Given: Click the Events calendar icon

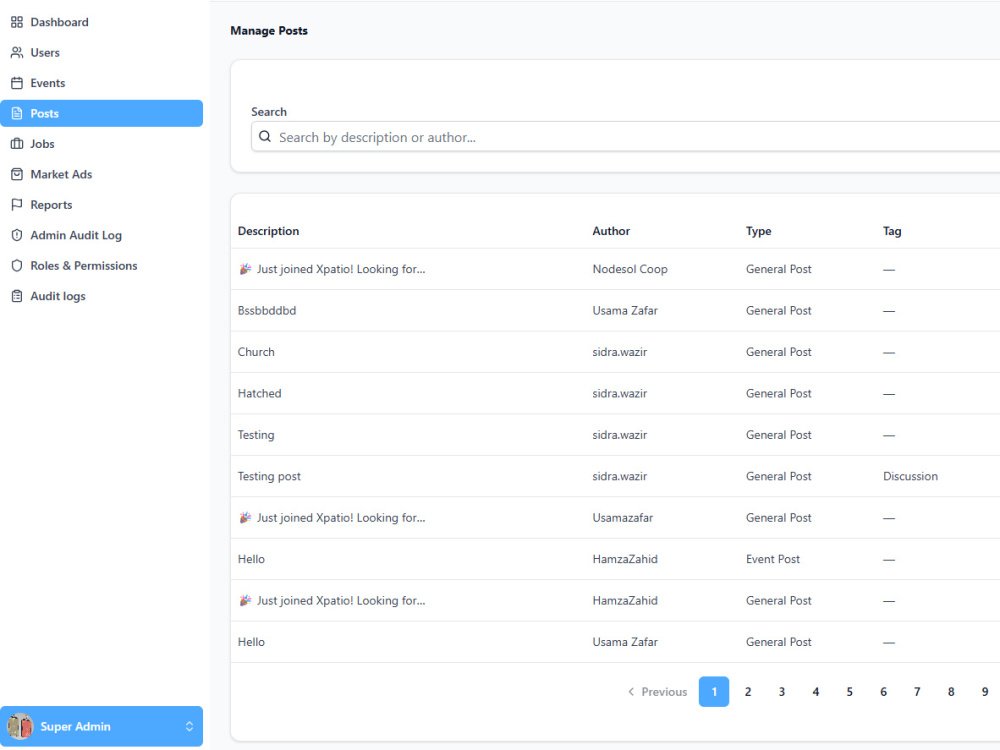Looking at the screenshot, I should pyautogui.click(x=17, y=83).
